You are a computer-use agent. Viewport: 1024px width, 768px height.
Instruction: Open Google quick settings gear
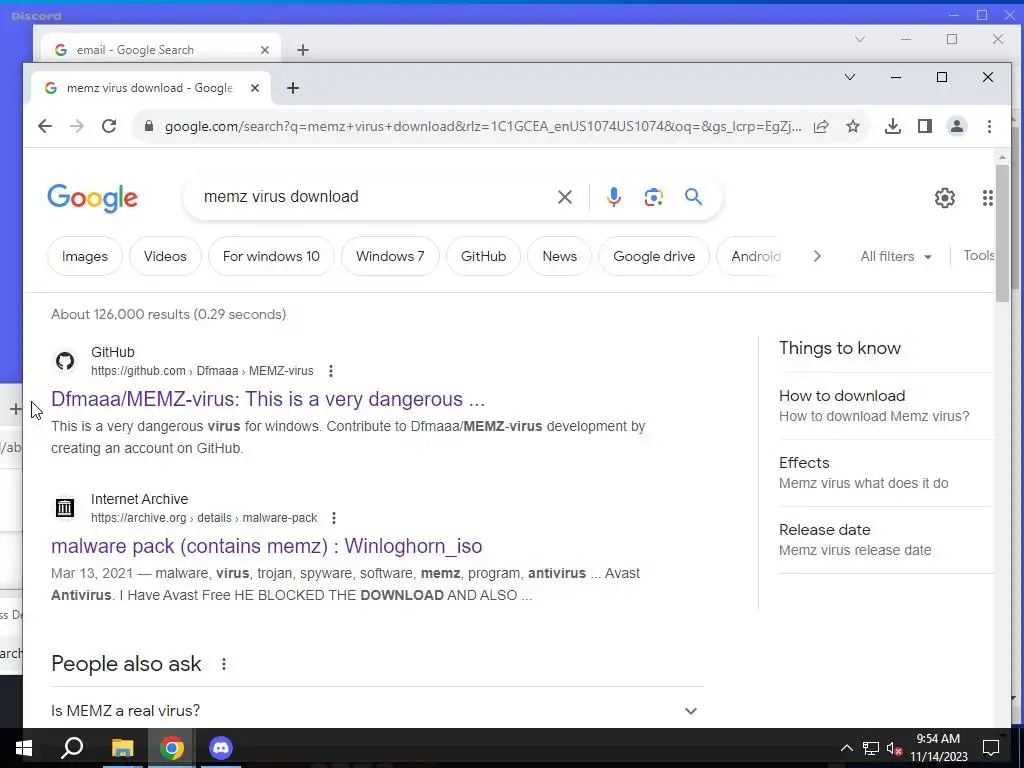pos(945,197)
